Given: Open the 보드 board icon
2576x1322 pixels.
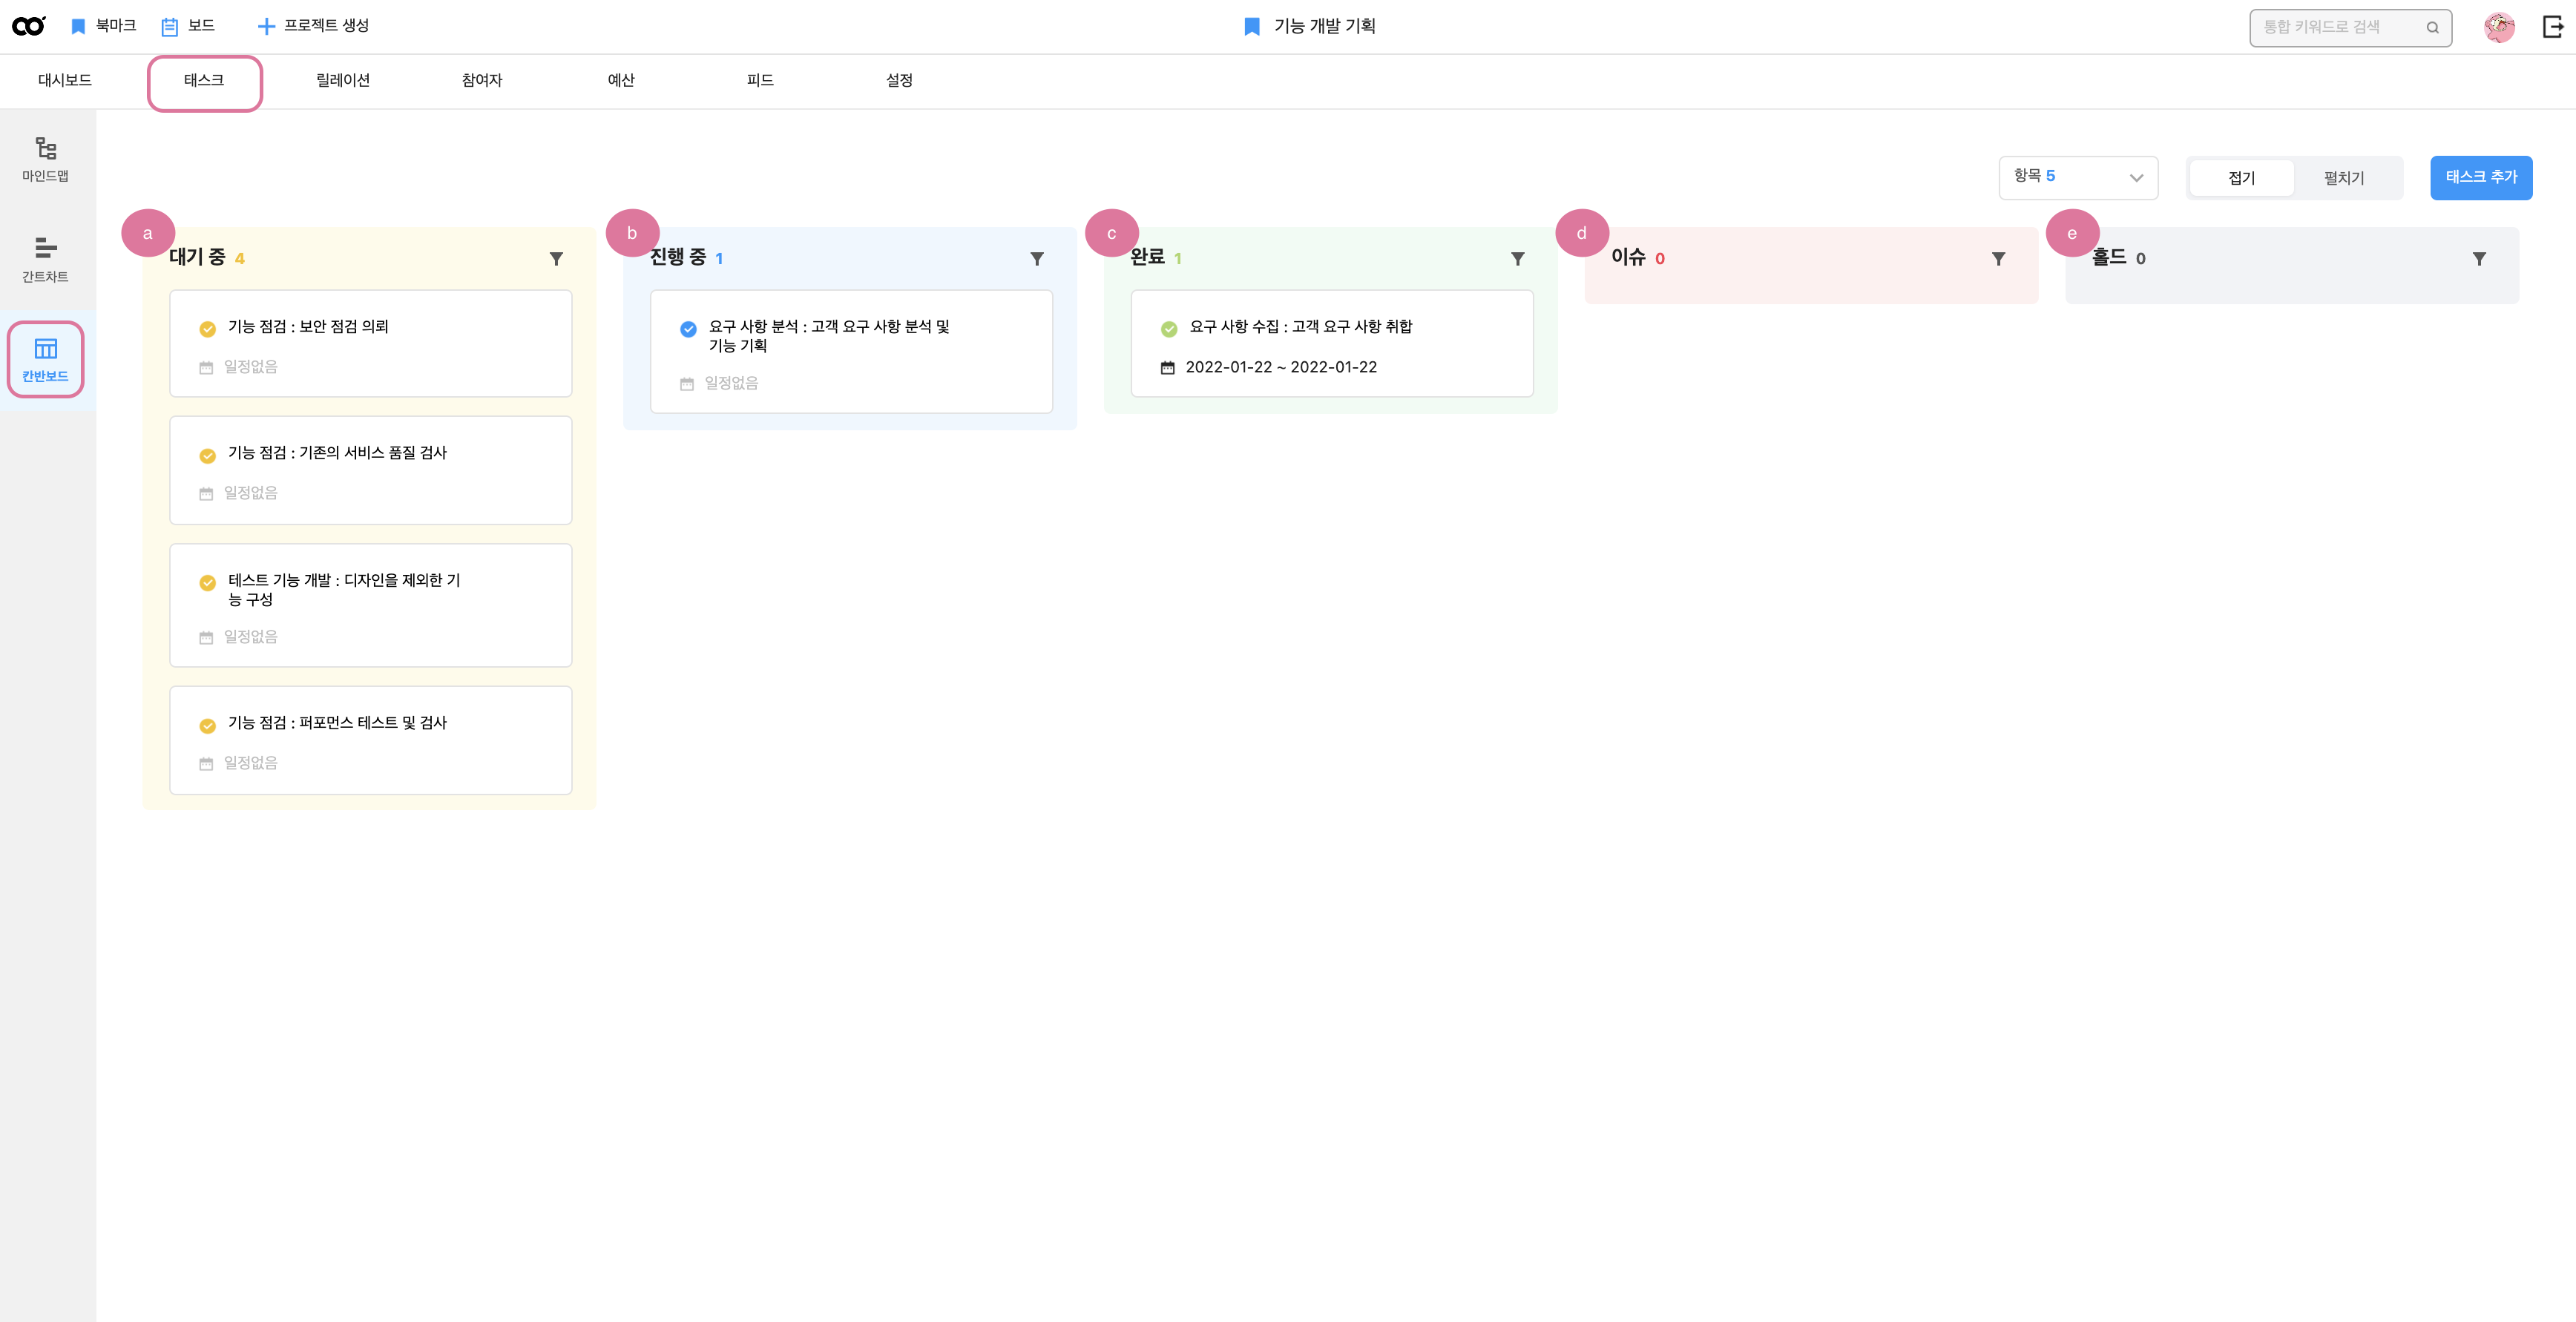Looking at the screenshot, I should point(170,27).
